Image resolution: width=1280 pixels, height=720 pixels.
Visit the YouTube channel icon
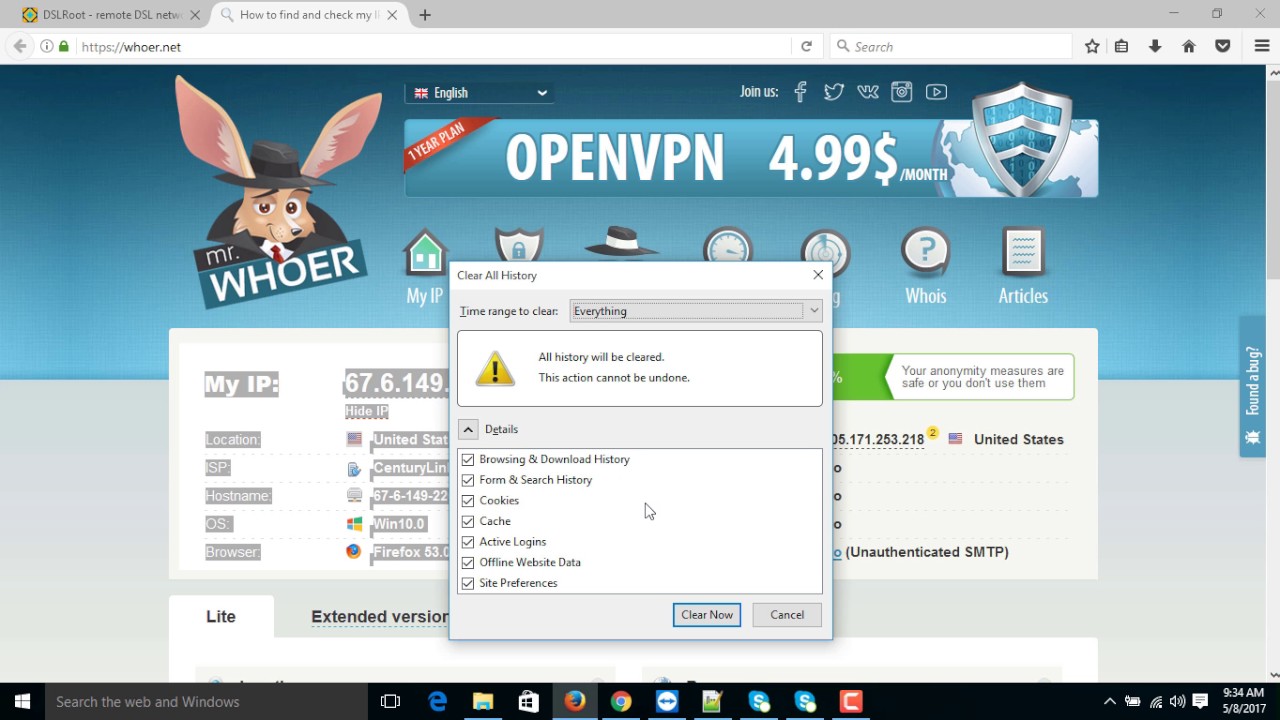pyautogui.click(x=936, y=92)
